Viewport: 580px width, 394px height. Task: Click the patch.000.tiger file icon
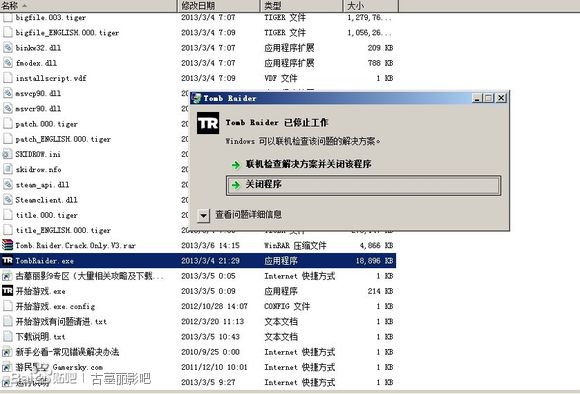(x=7, y=124)
